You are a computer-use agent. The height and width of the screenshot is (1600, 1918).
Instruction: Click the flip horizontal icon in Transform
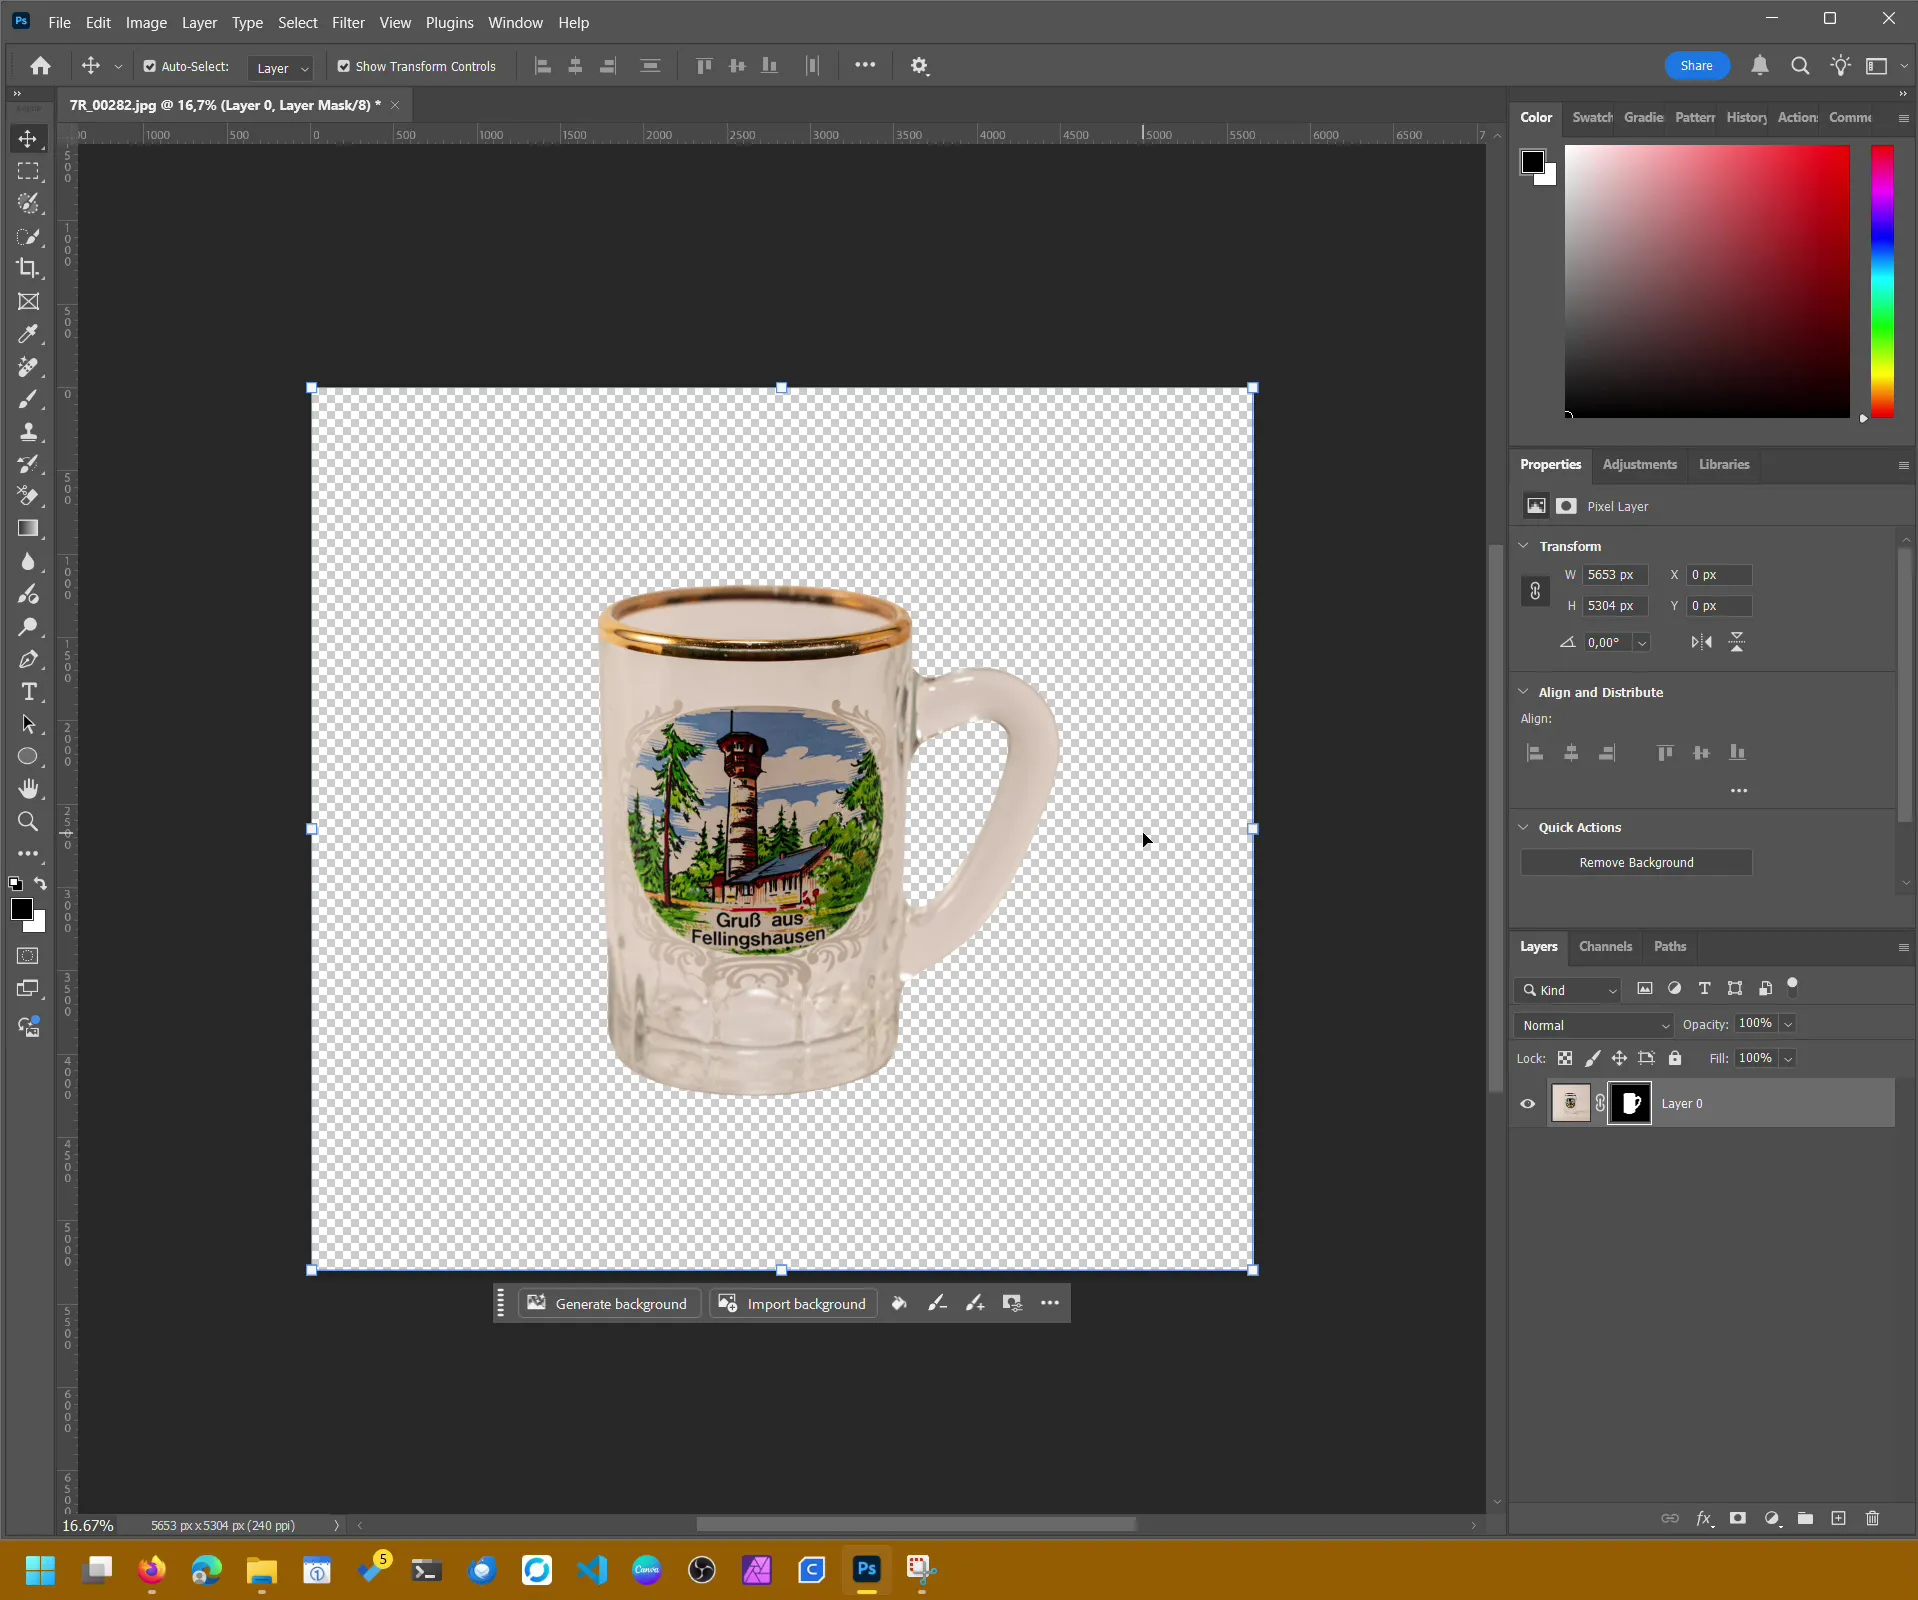point(1701,642)
